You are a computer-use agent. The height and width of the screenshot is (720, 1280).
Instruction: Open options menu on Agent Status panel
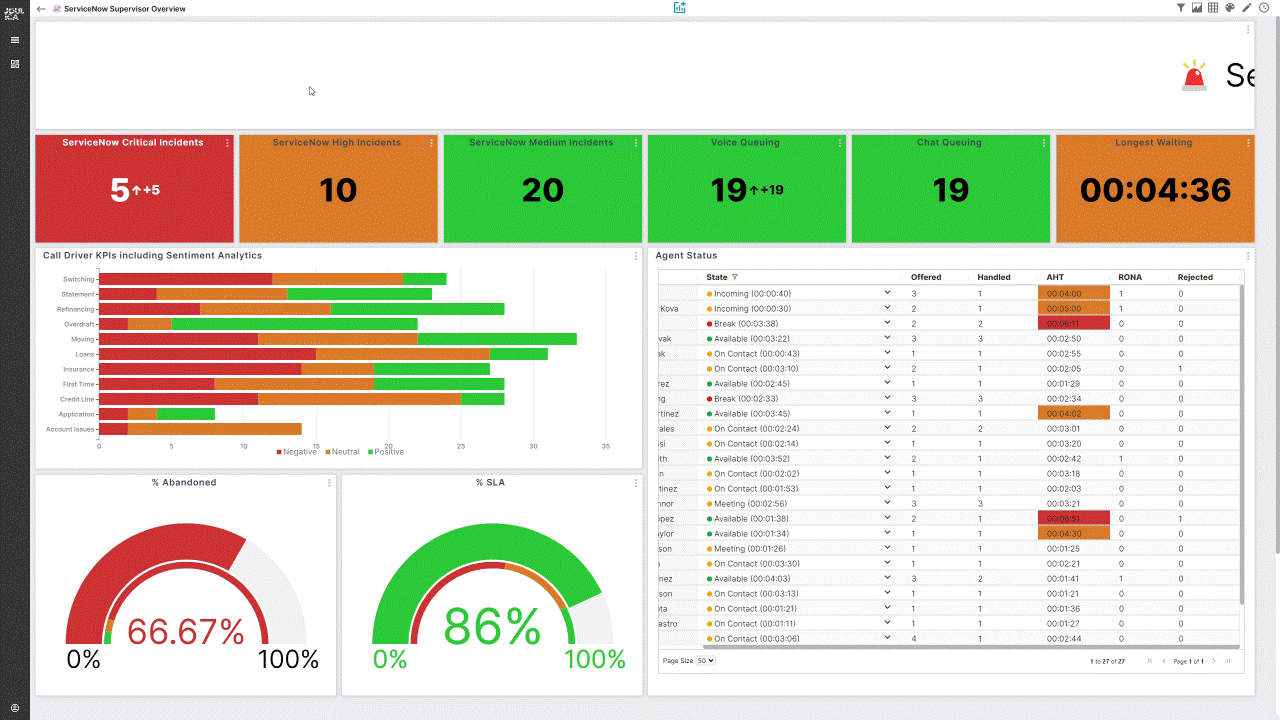(x=1248, y=256)
